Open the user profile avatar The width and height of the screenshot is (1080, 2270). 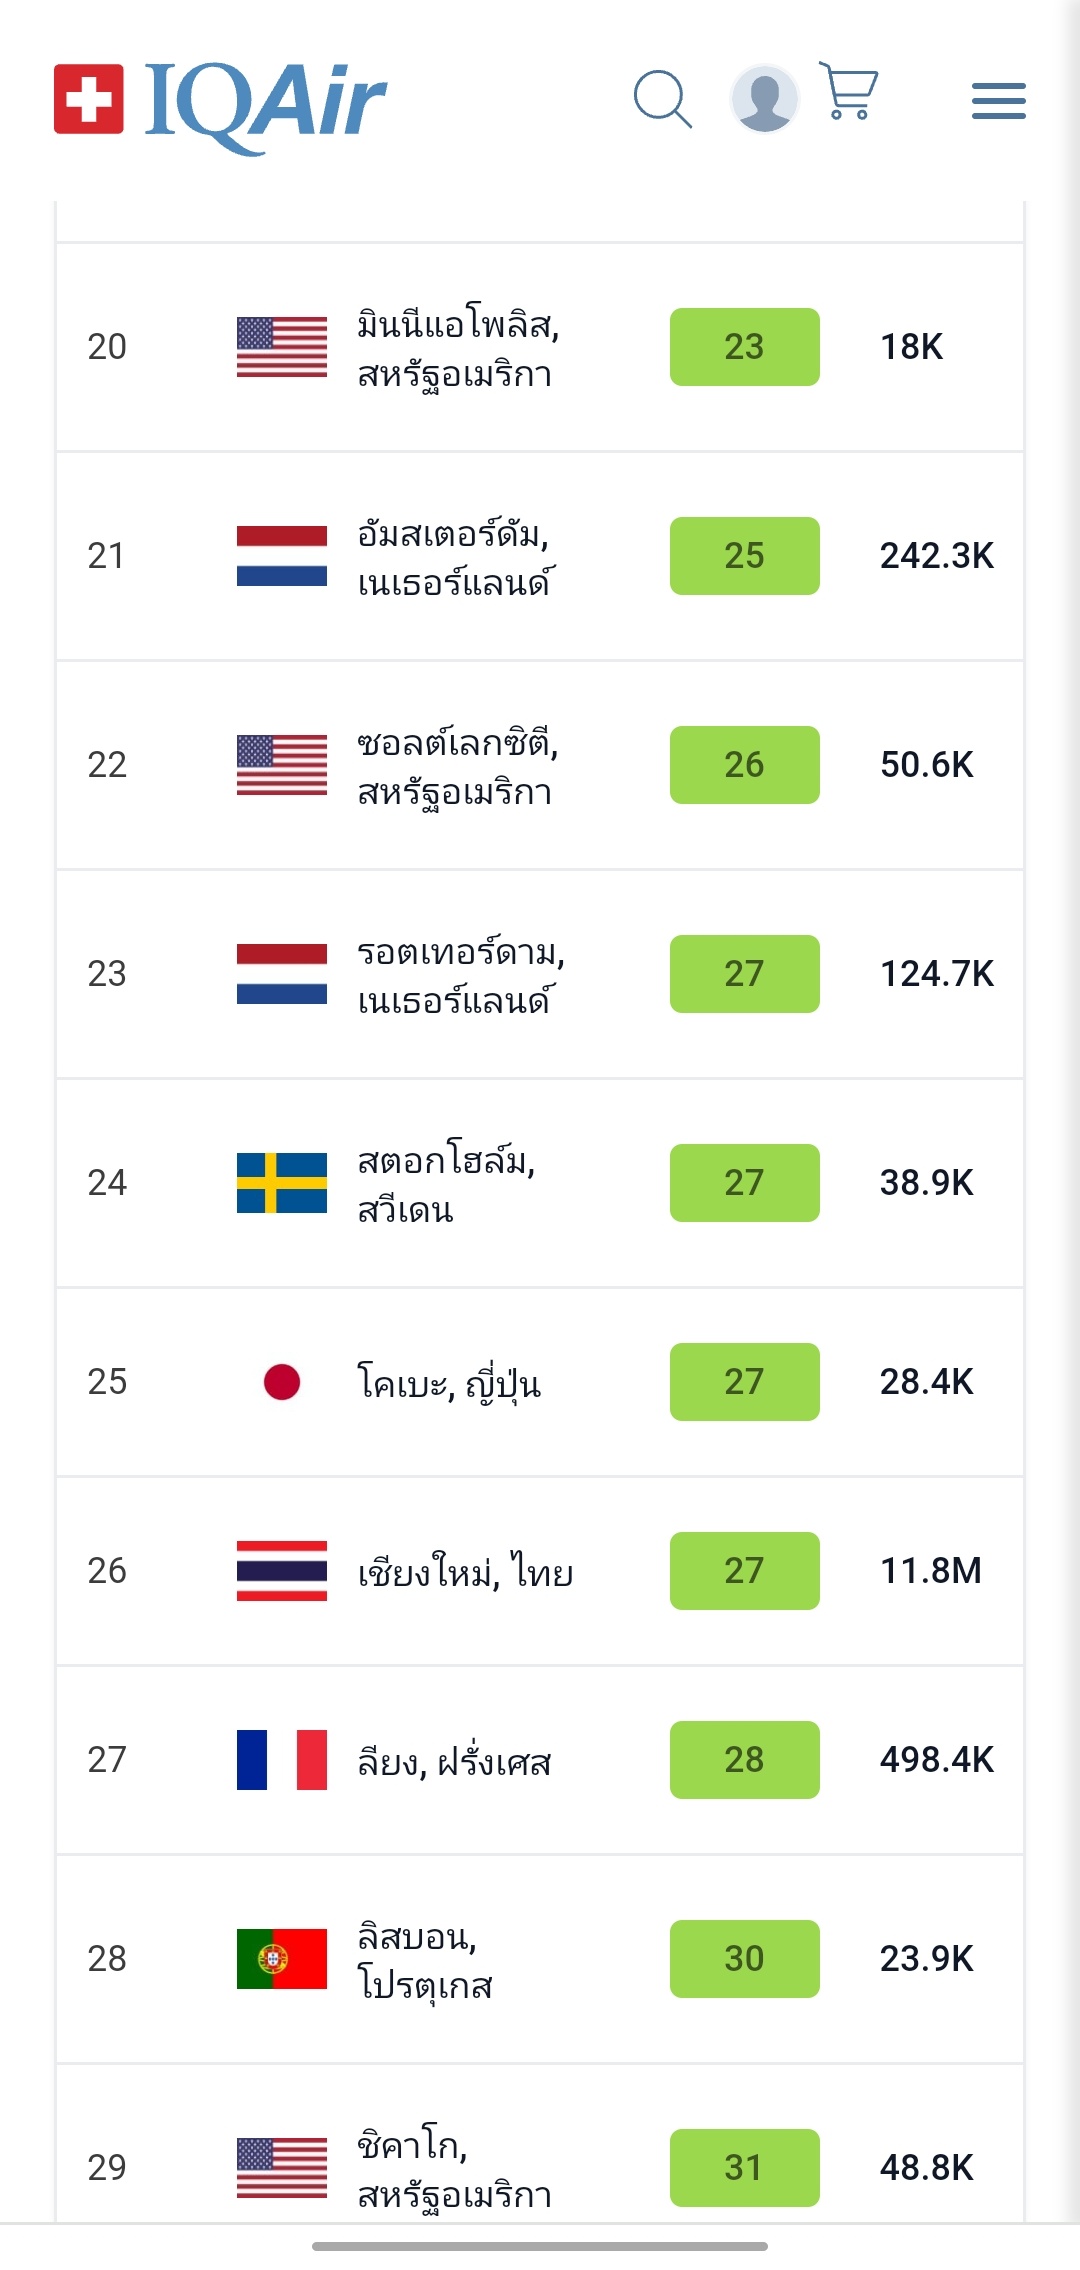(764, 99)
